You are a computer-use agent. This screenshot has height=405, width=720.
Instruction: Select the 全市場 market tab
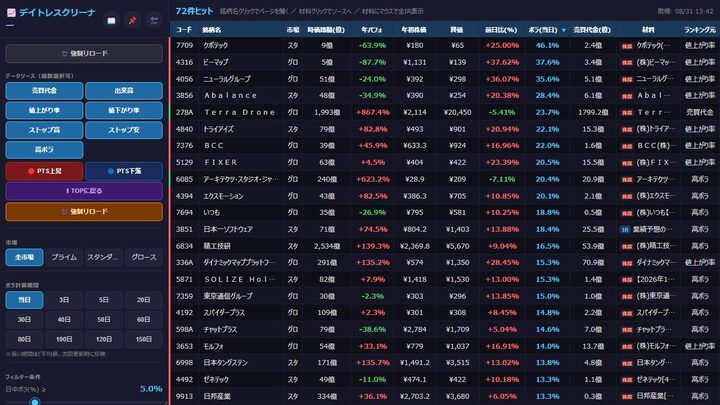(x=24, y=258)
